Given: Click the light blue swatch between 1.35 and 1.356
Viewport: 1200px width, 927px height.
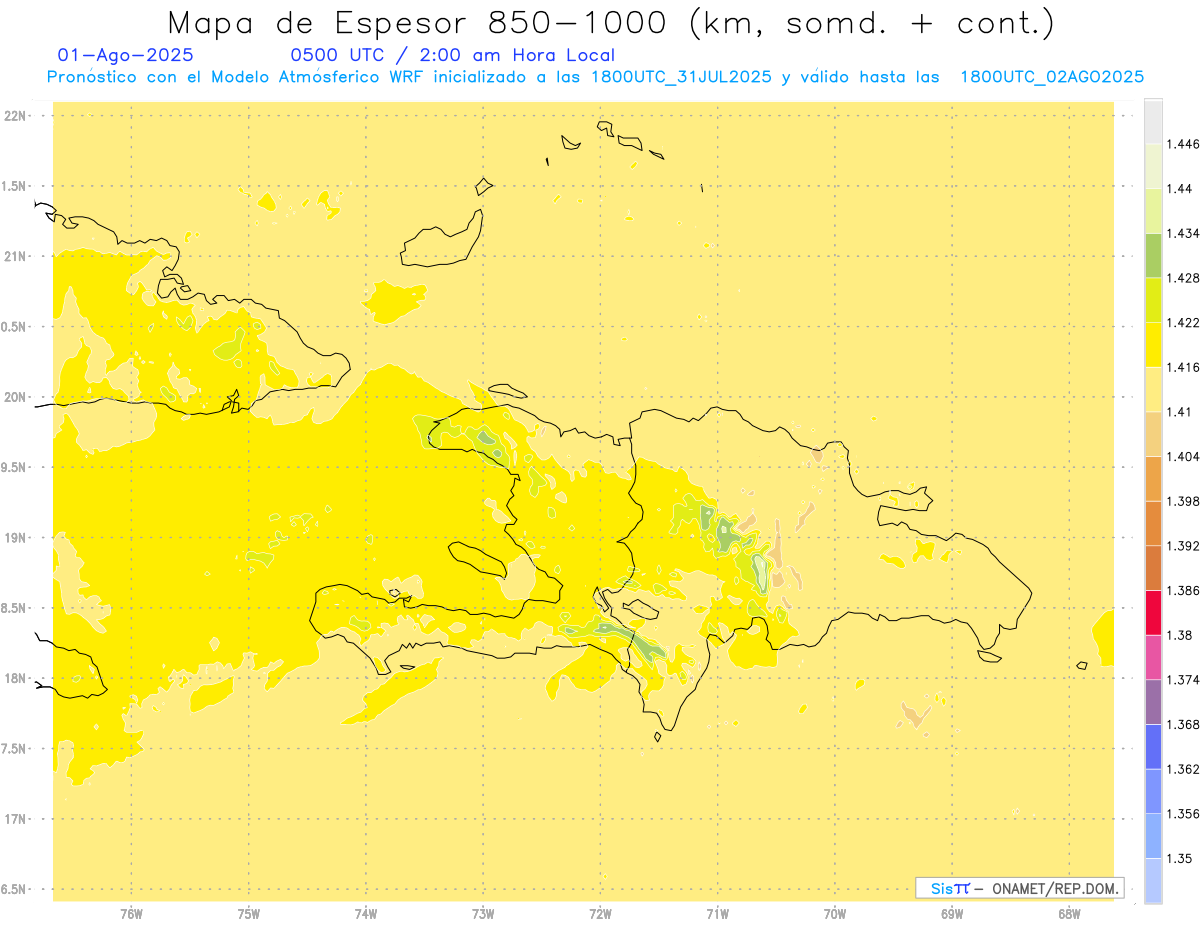Looking at the screenshot, I should point(1153,836).
